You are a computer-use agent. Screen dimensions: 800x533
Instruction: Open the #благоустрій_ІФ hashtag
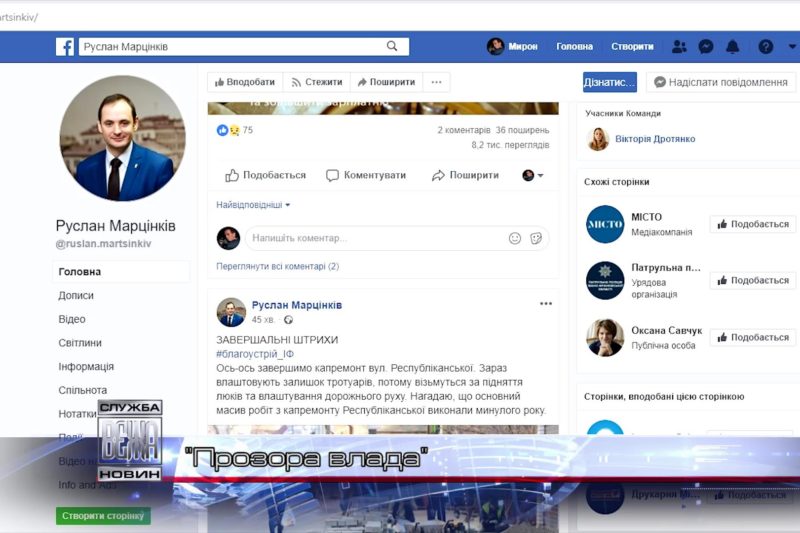[255, 354]
